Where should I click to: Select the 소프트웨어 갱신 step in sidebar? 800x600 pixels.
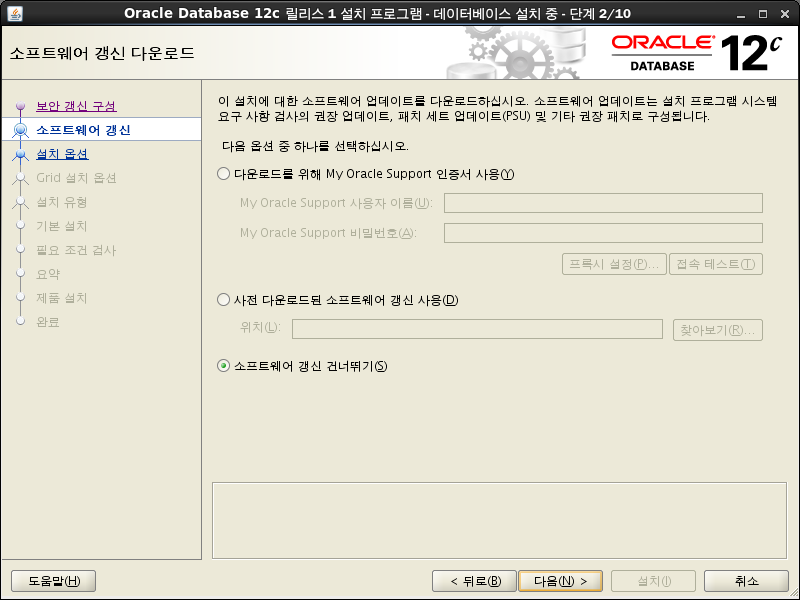coord(83,130)
